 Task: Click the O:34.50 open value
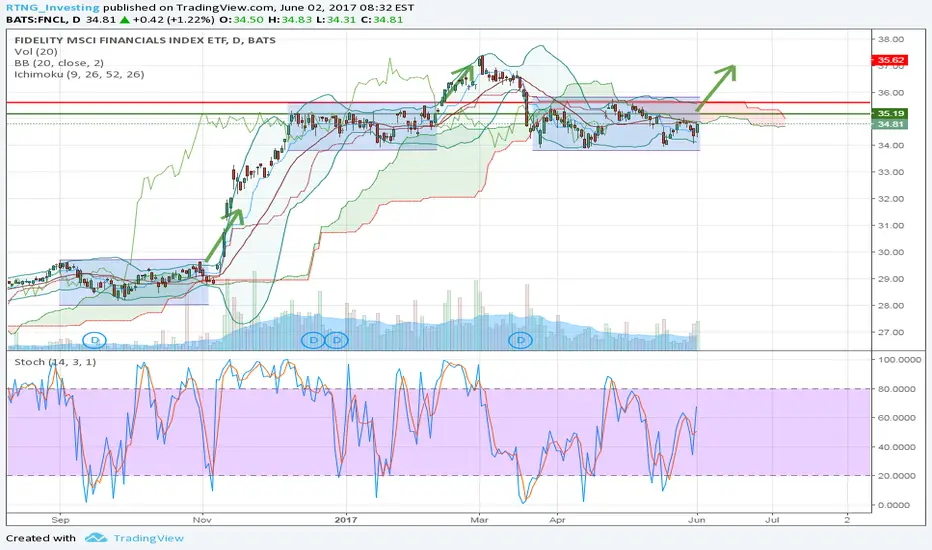[x=241, y=20]
